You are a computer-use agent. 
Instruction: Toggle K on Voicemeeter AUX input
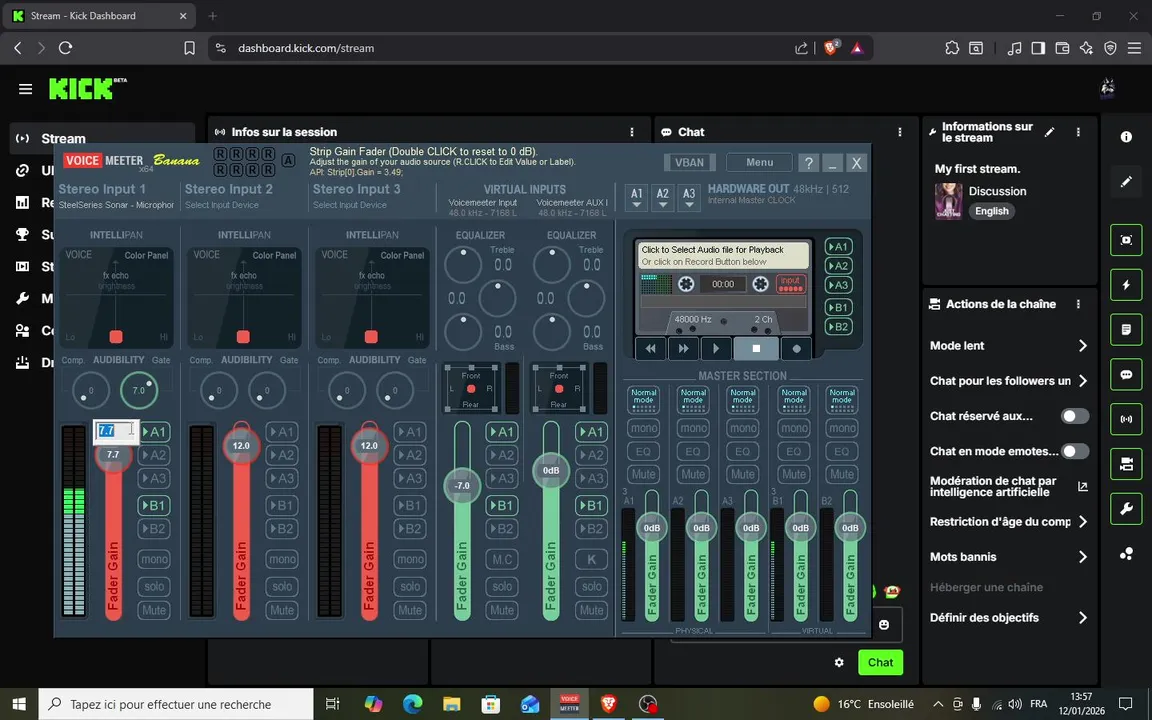coord(591,559)
